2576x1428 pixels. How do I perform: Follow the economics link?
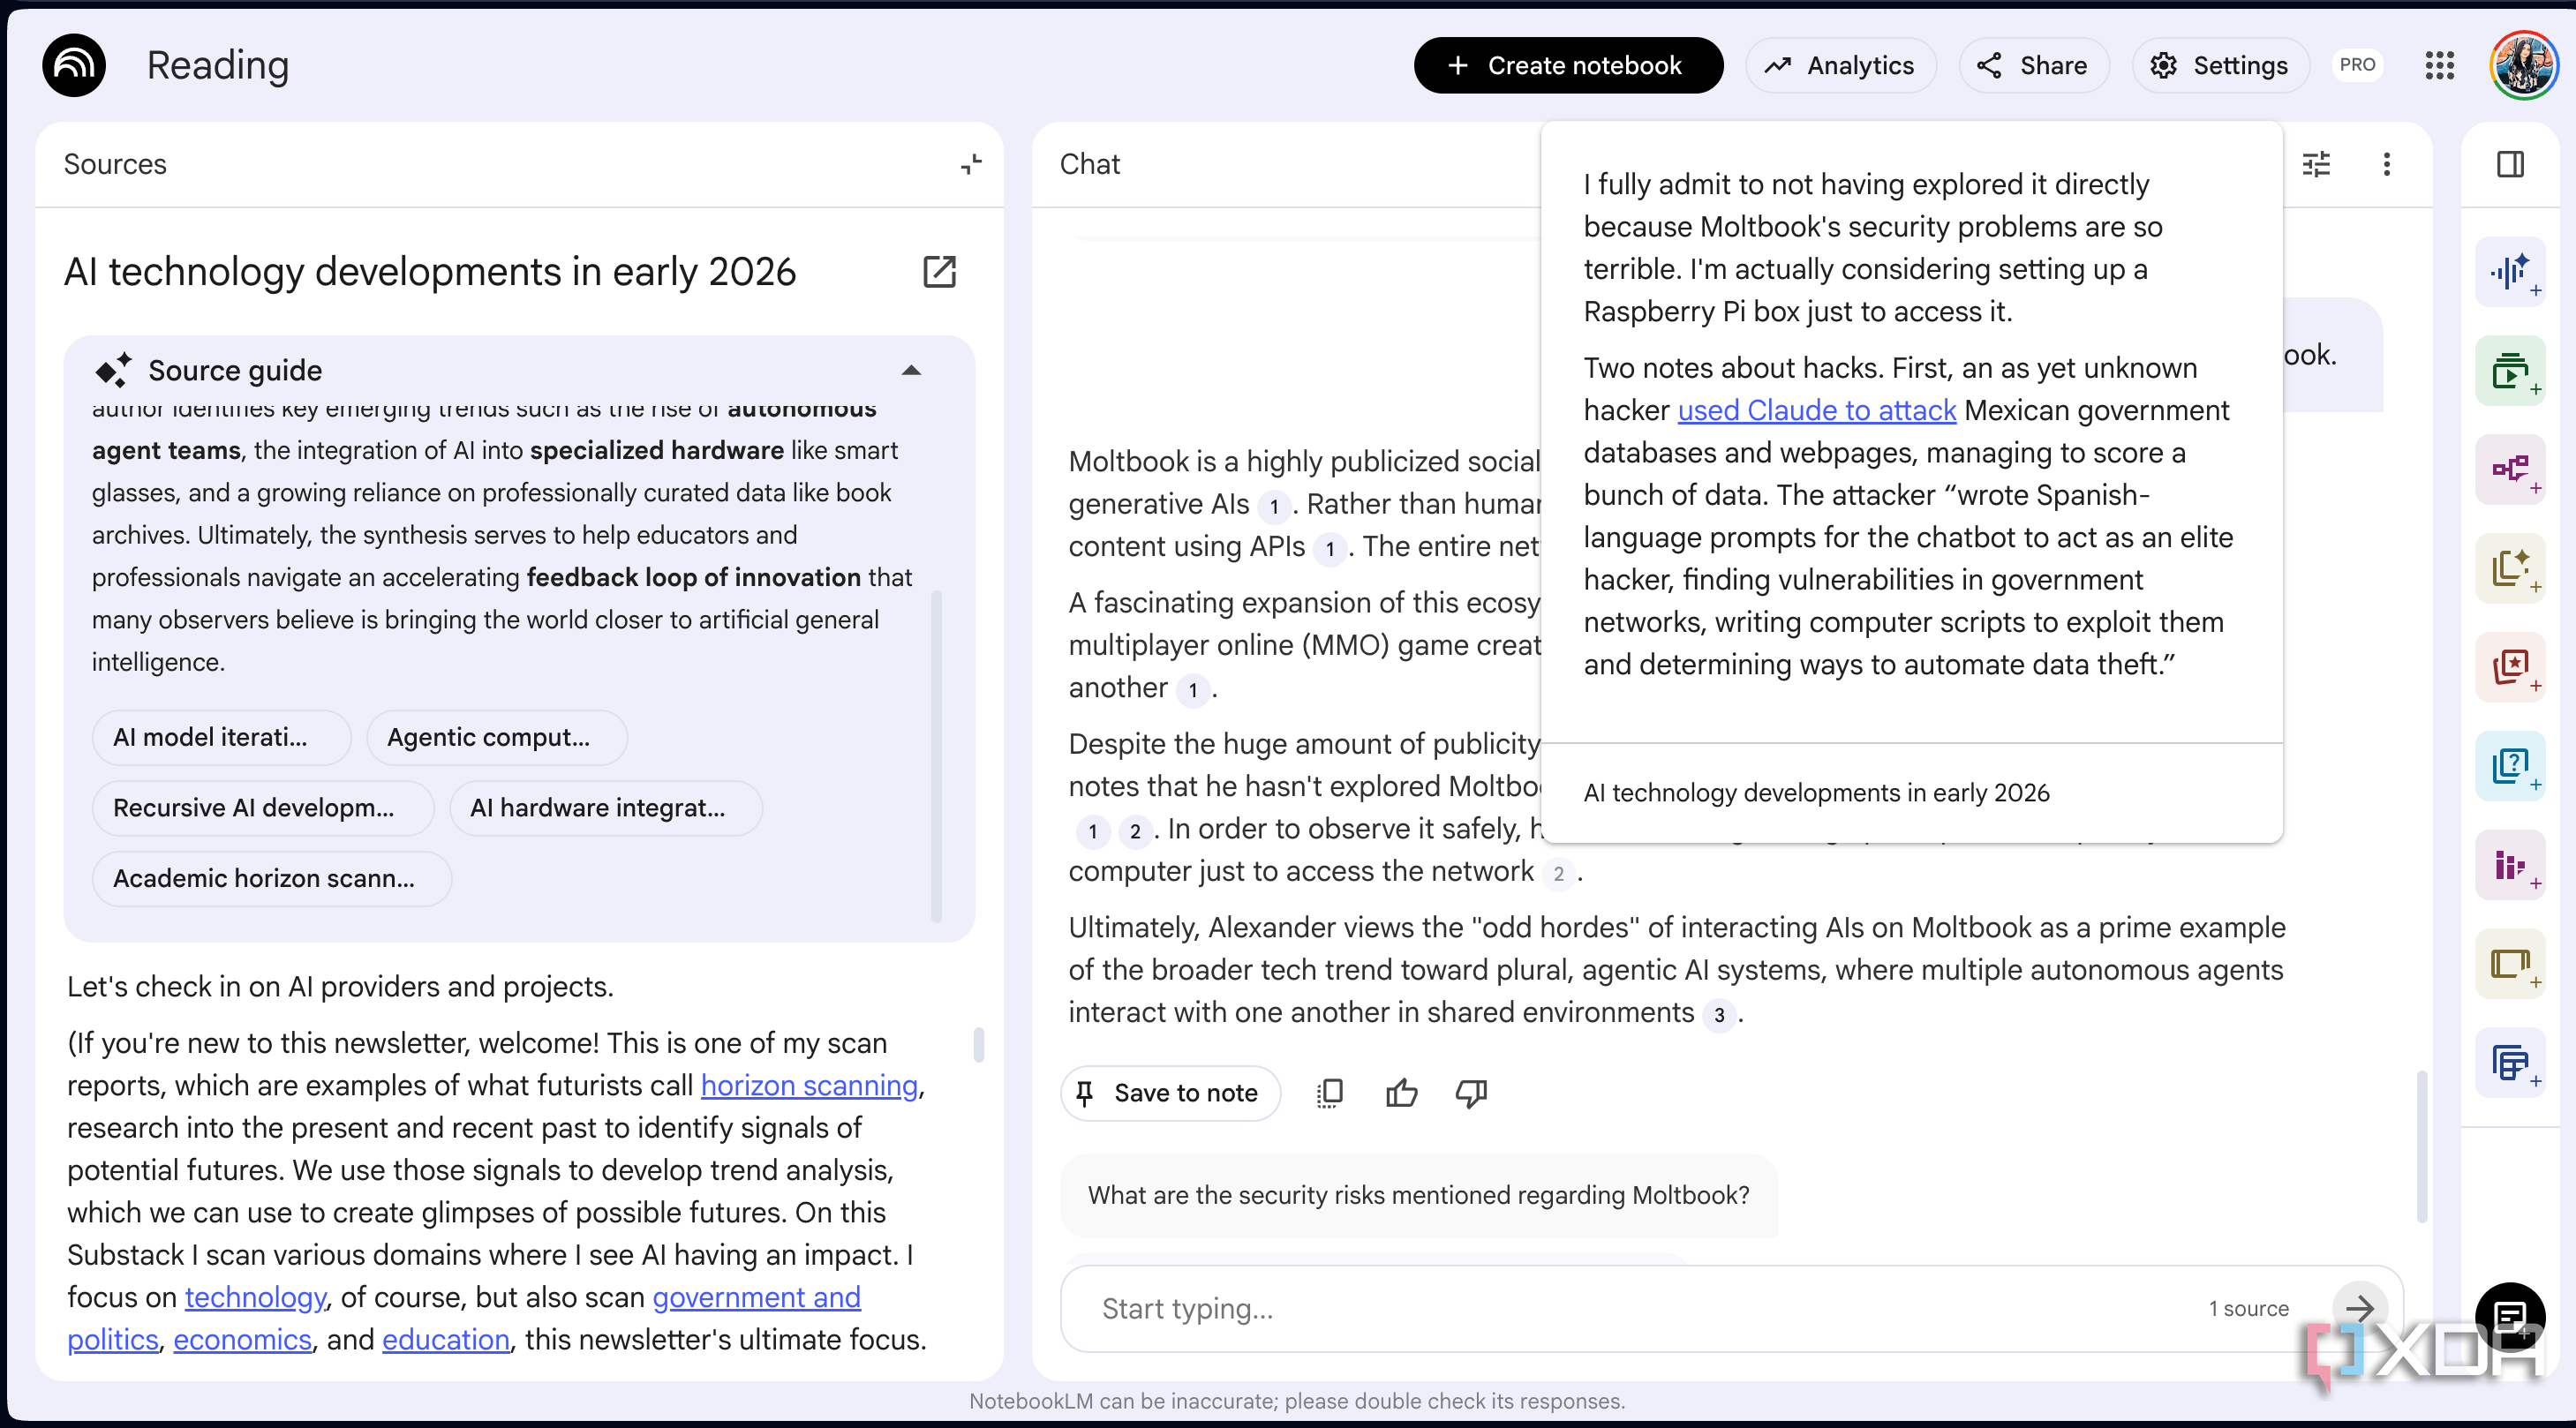(242, 1339)
